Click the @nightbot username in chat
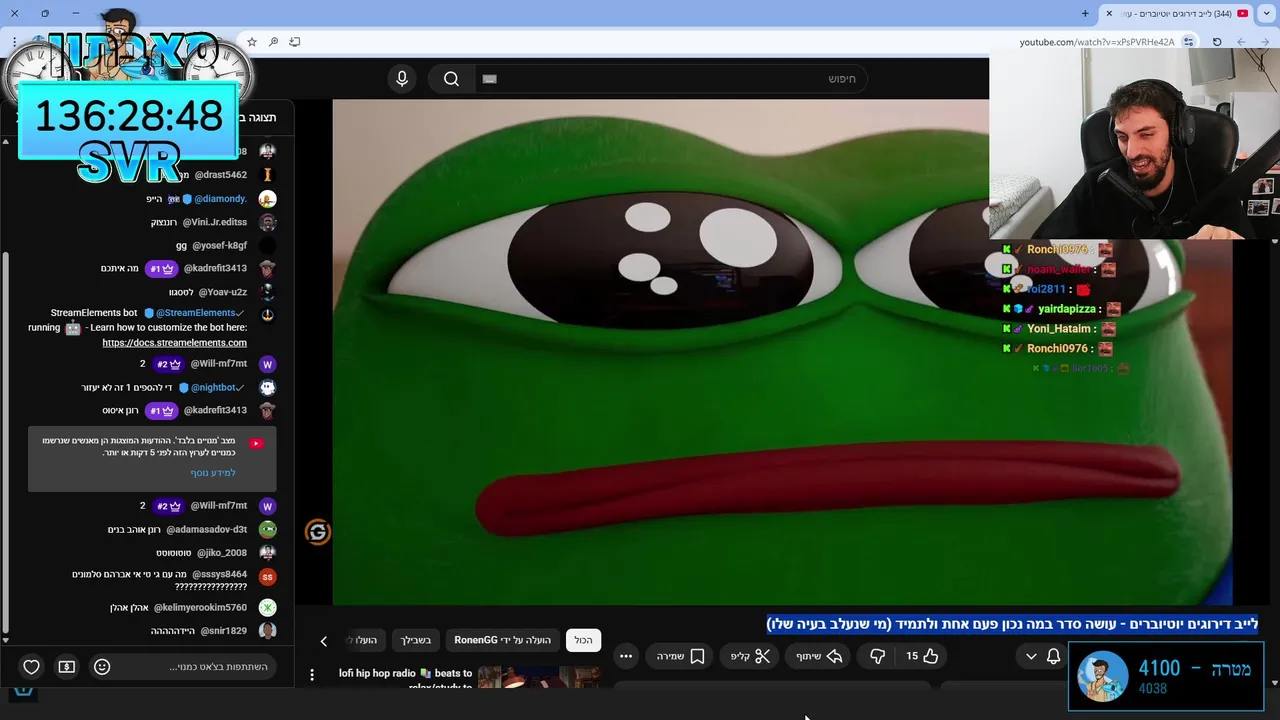The width and height of the screenshot is (1280, 720). (x=213, y=388)
